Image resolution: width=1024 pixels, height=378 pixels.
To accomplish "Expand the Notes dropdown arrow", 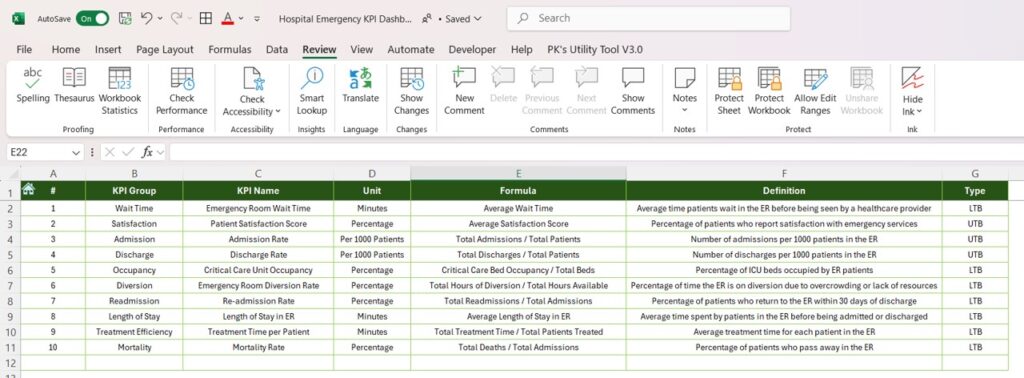I will tap(684, 110).
